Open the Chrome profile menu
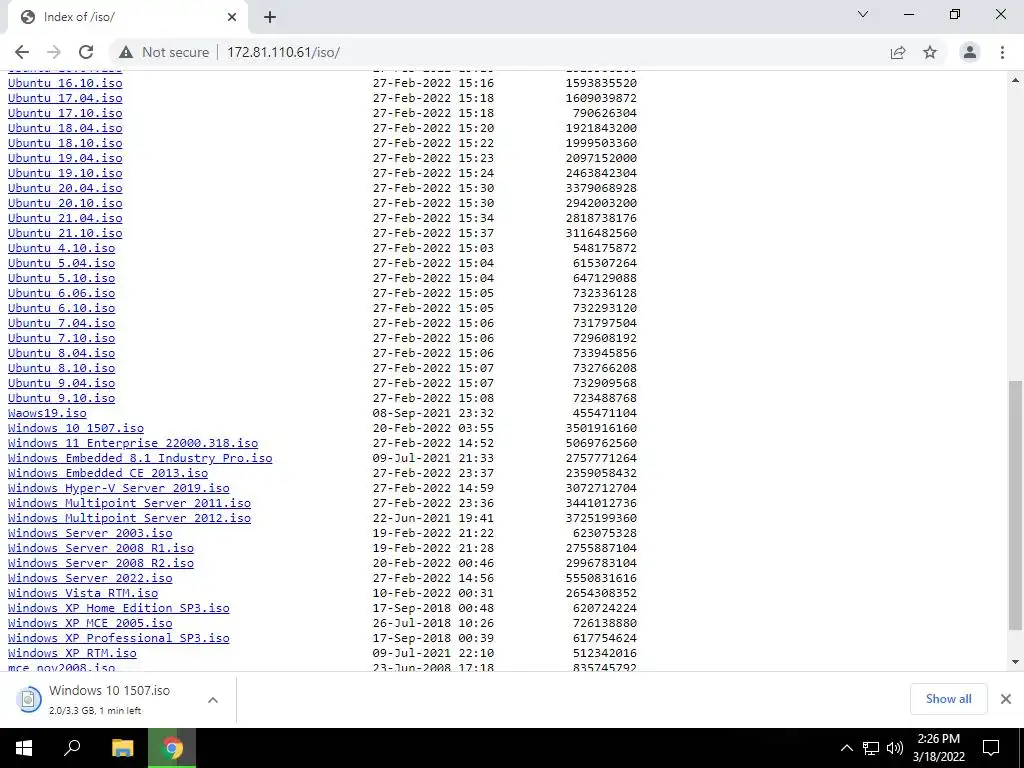This screenshot has width=1024, height=768. tap(970, 52)
